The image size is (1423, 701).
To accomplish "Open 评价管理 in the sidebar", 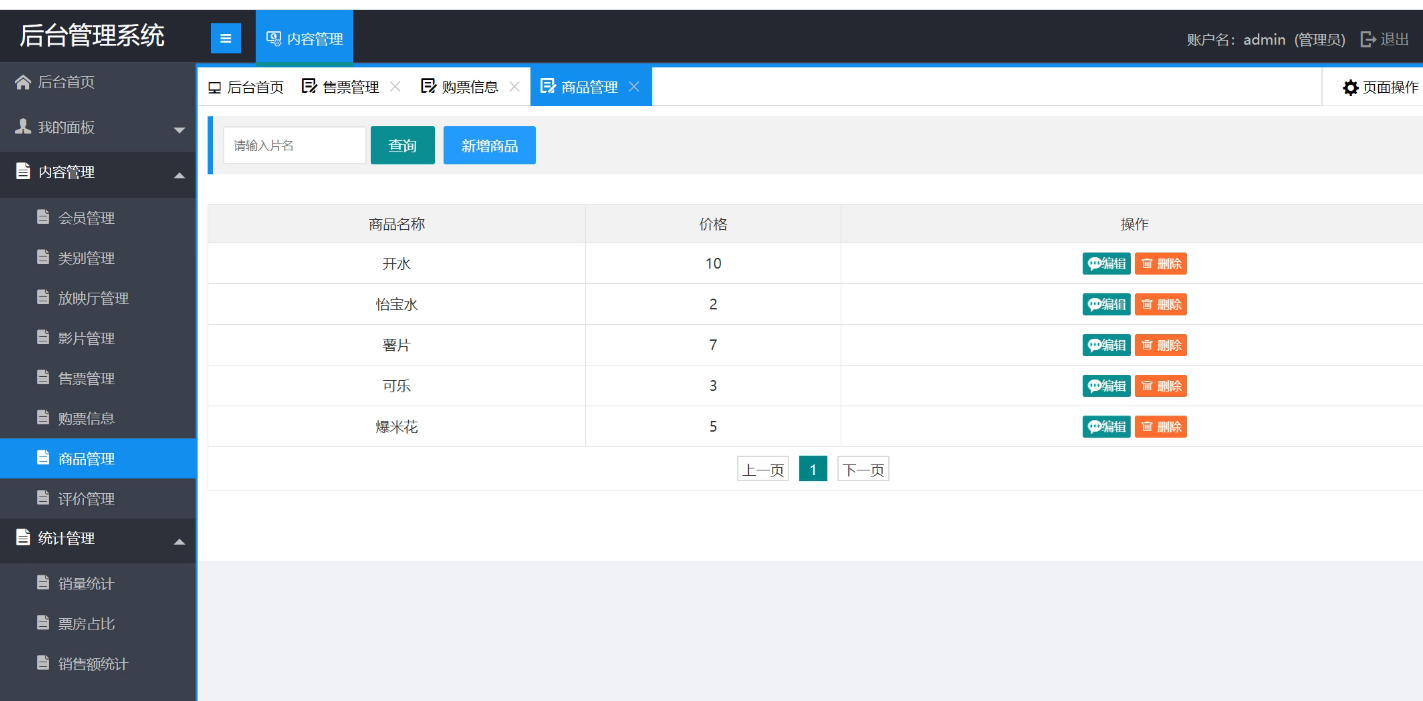I will point(98,498).
